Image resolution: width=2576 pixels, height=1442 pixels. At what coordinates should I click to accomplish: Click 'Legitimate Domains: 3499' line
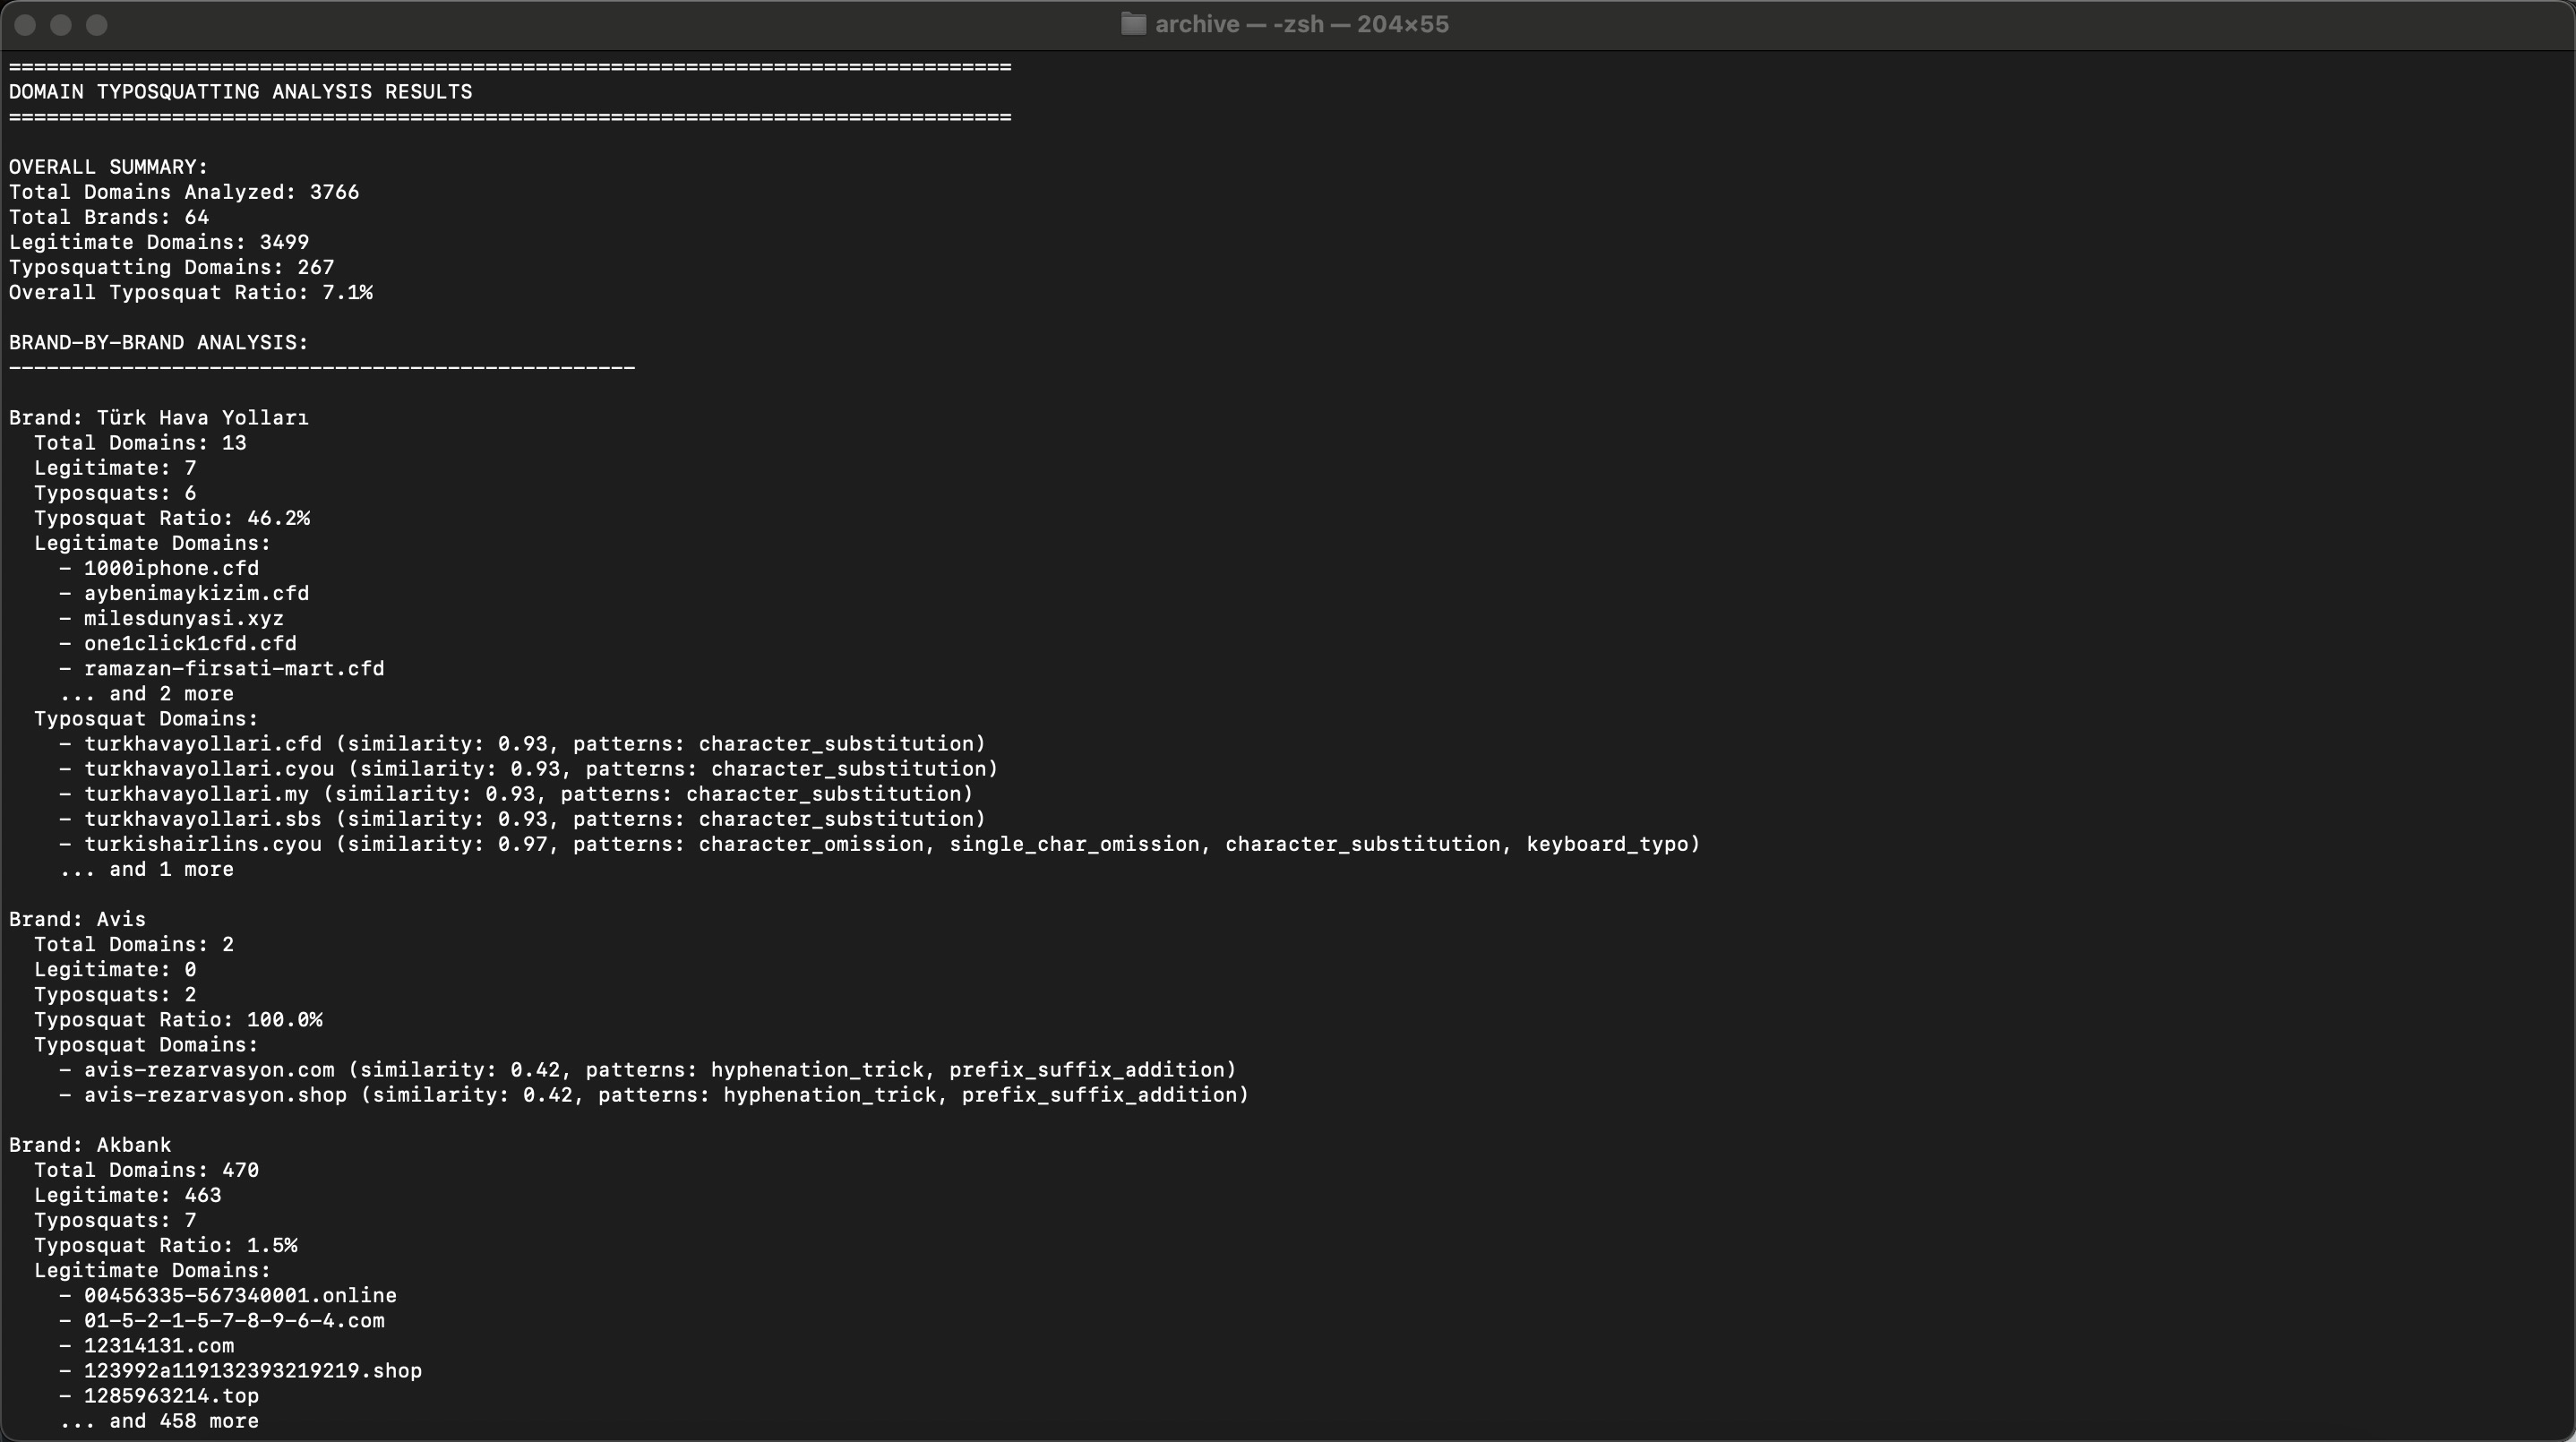pos(159,242)
